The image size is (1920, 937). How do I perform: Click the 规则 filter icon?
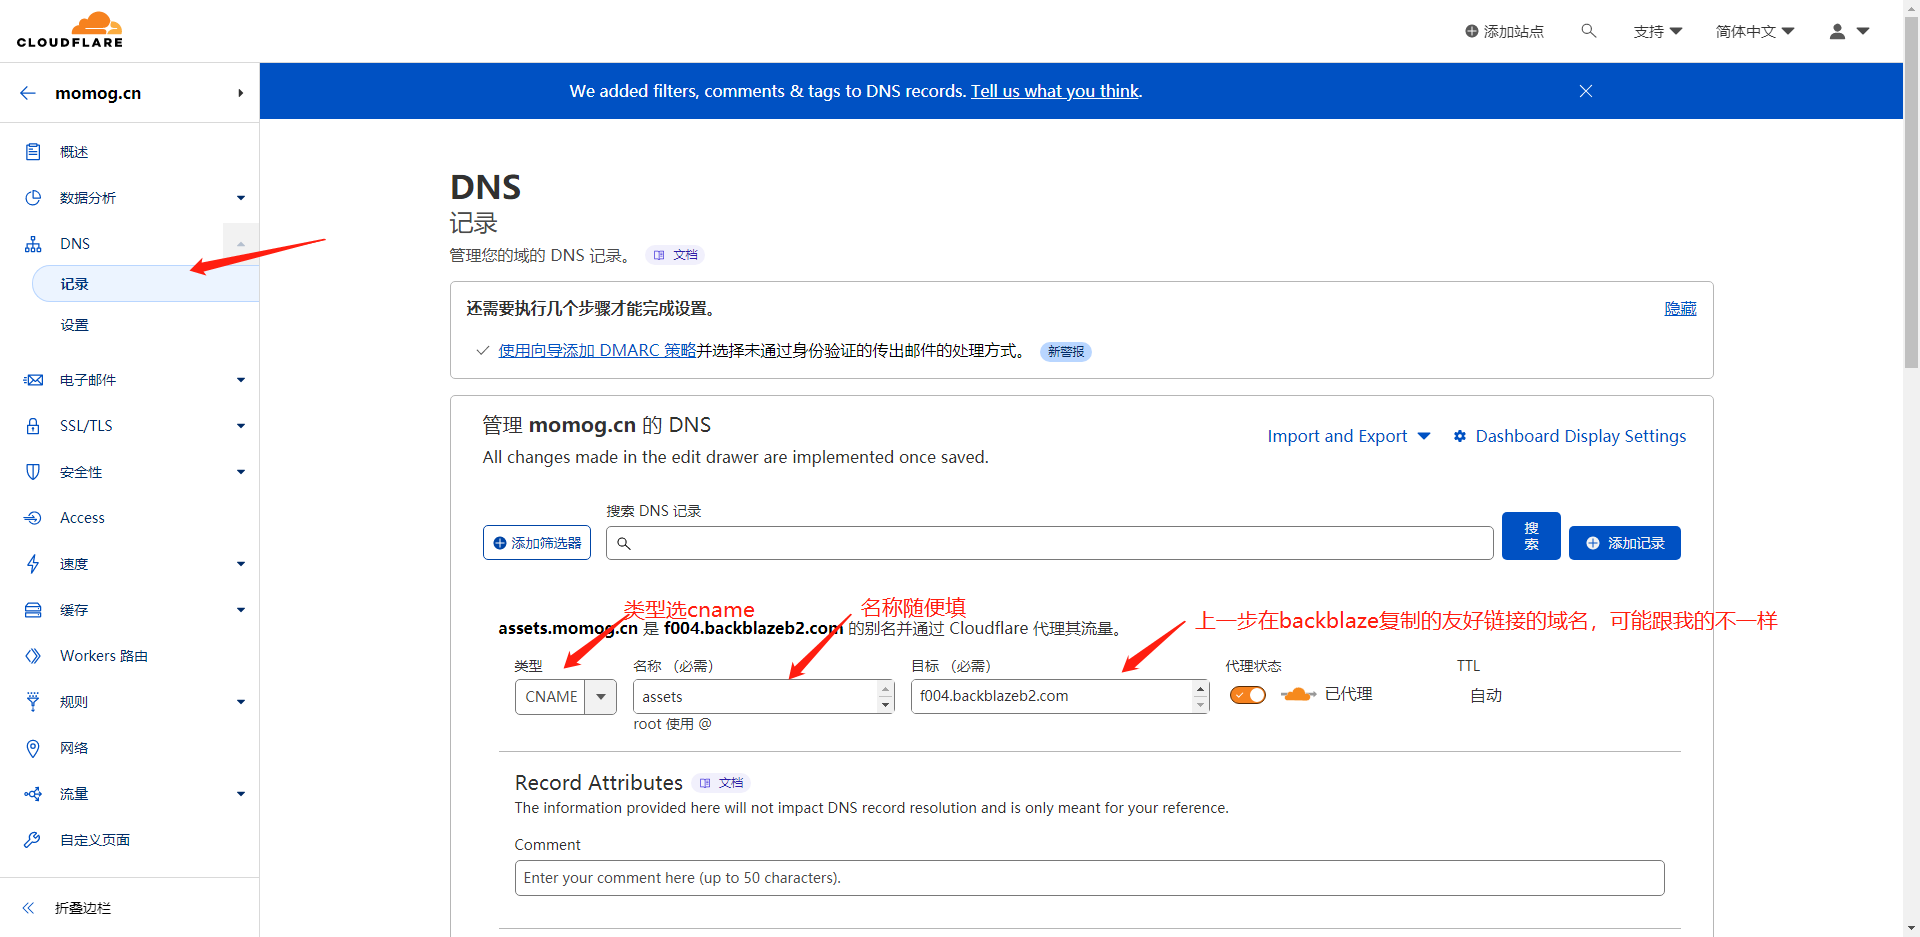(x=33, y=702)
